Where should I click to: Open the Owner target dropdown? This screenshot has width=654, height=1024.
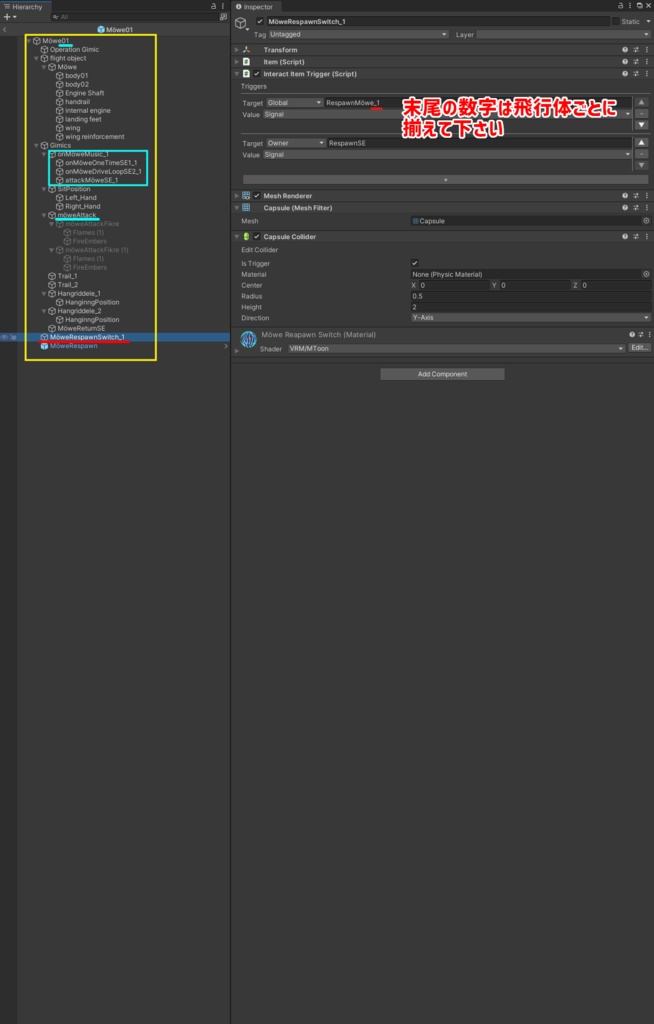click(295, 143)
